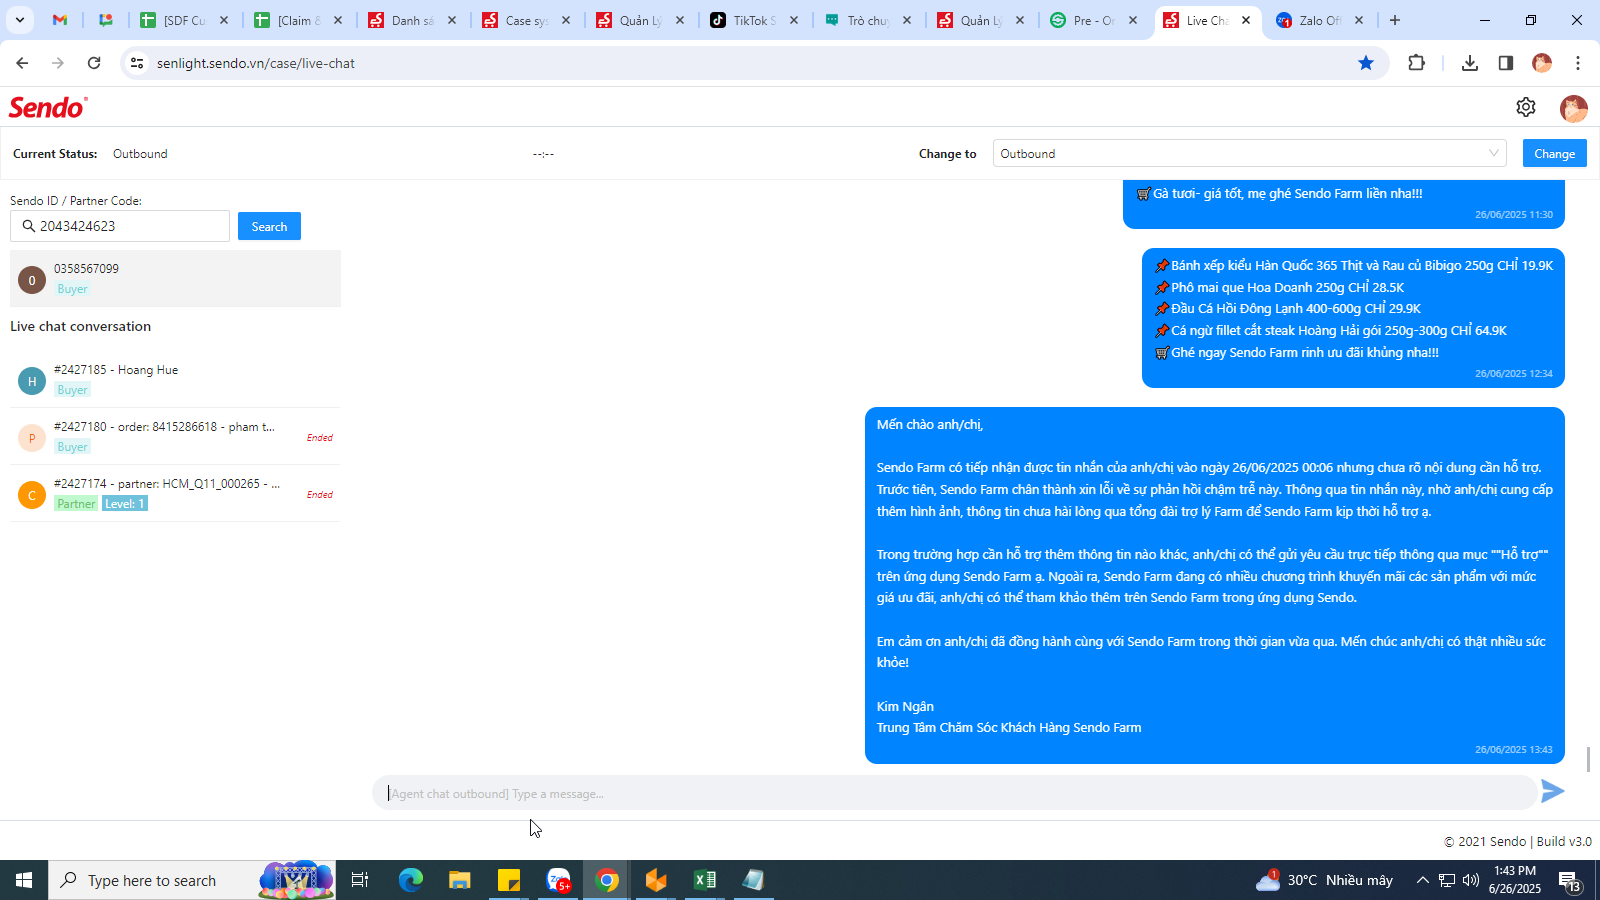Open ended conversation #2427180 order 8415286618

(175, 436)
